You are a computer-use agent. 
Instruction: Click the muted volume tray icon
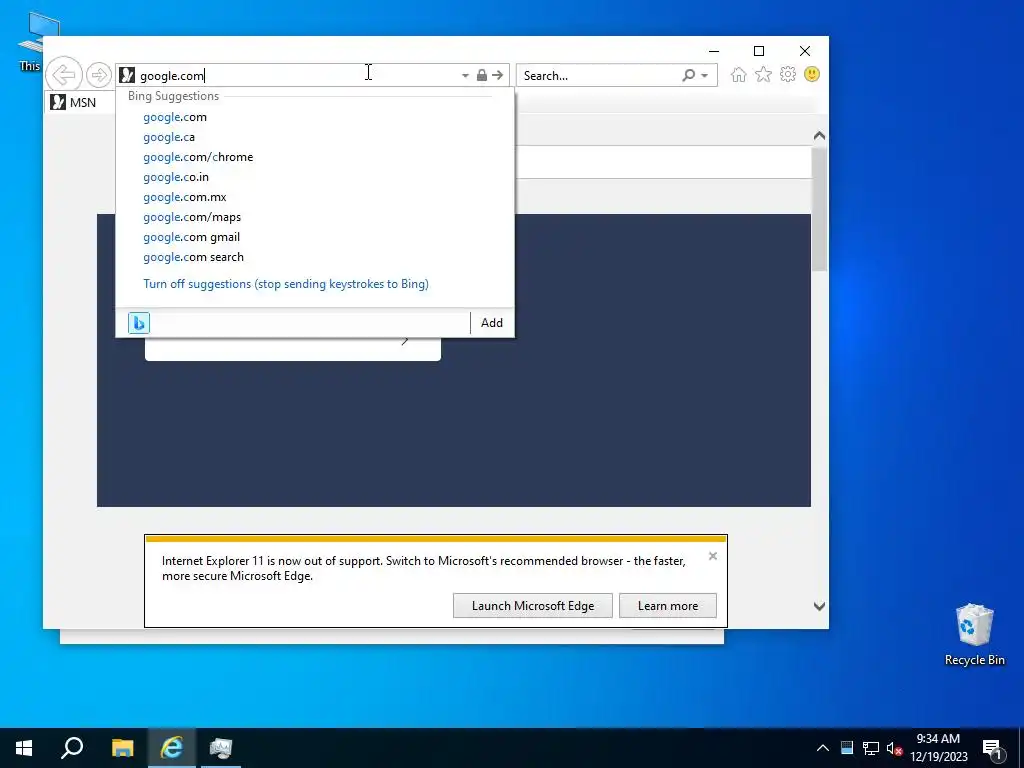pos(894,748)
